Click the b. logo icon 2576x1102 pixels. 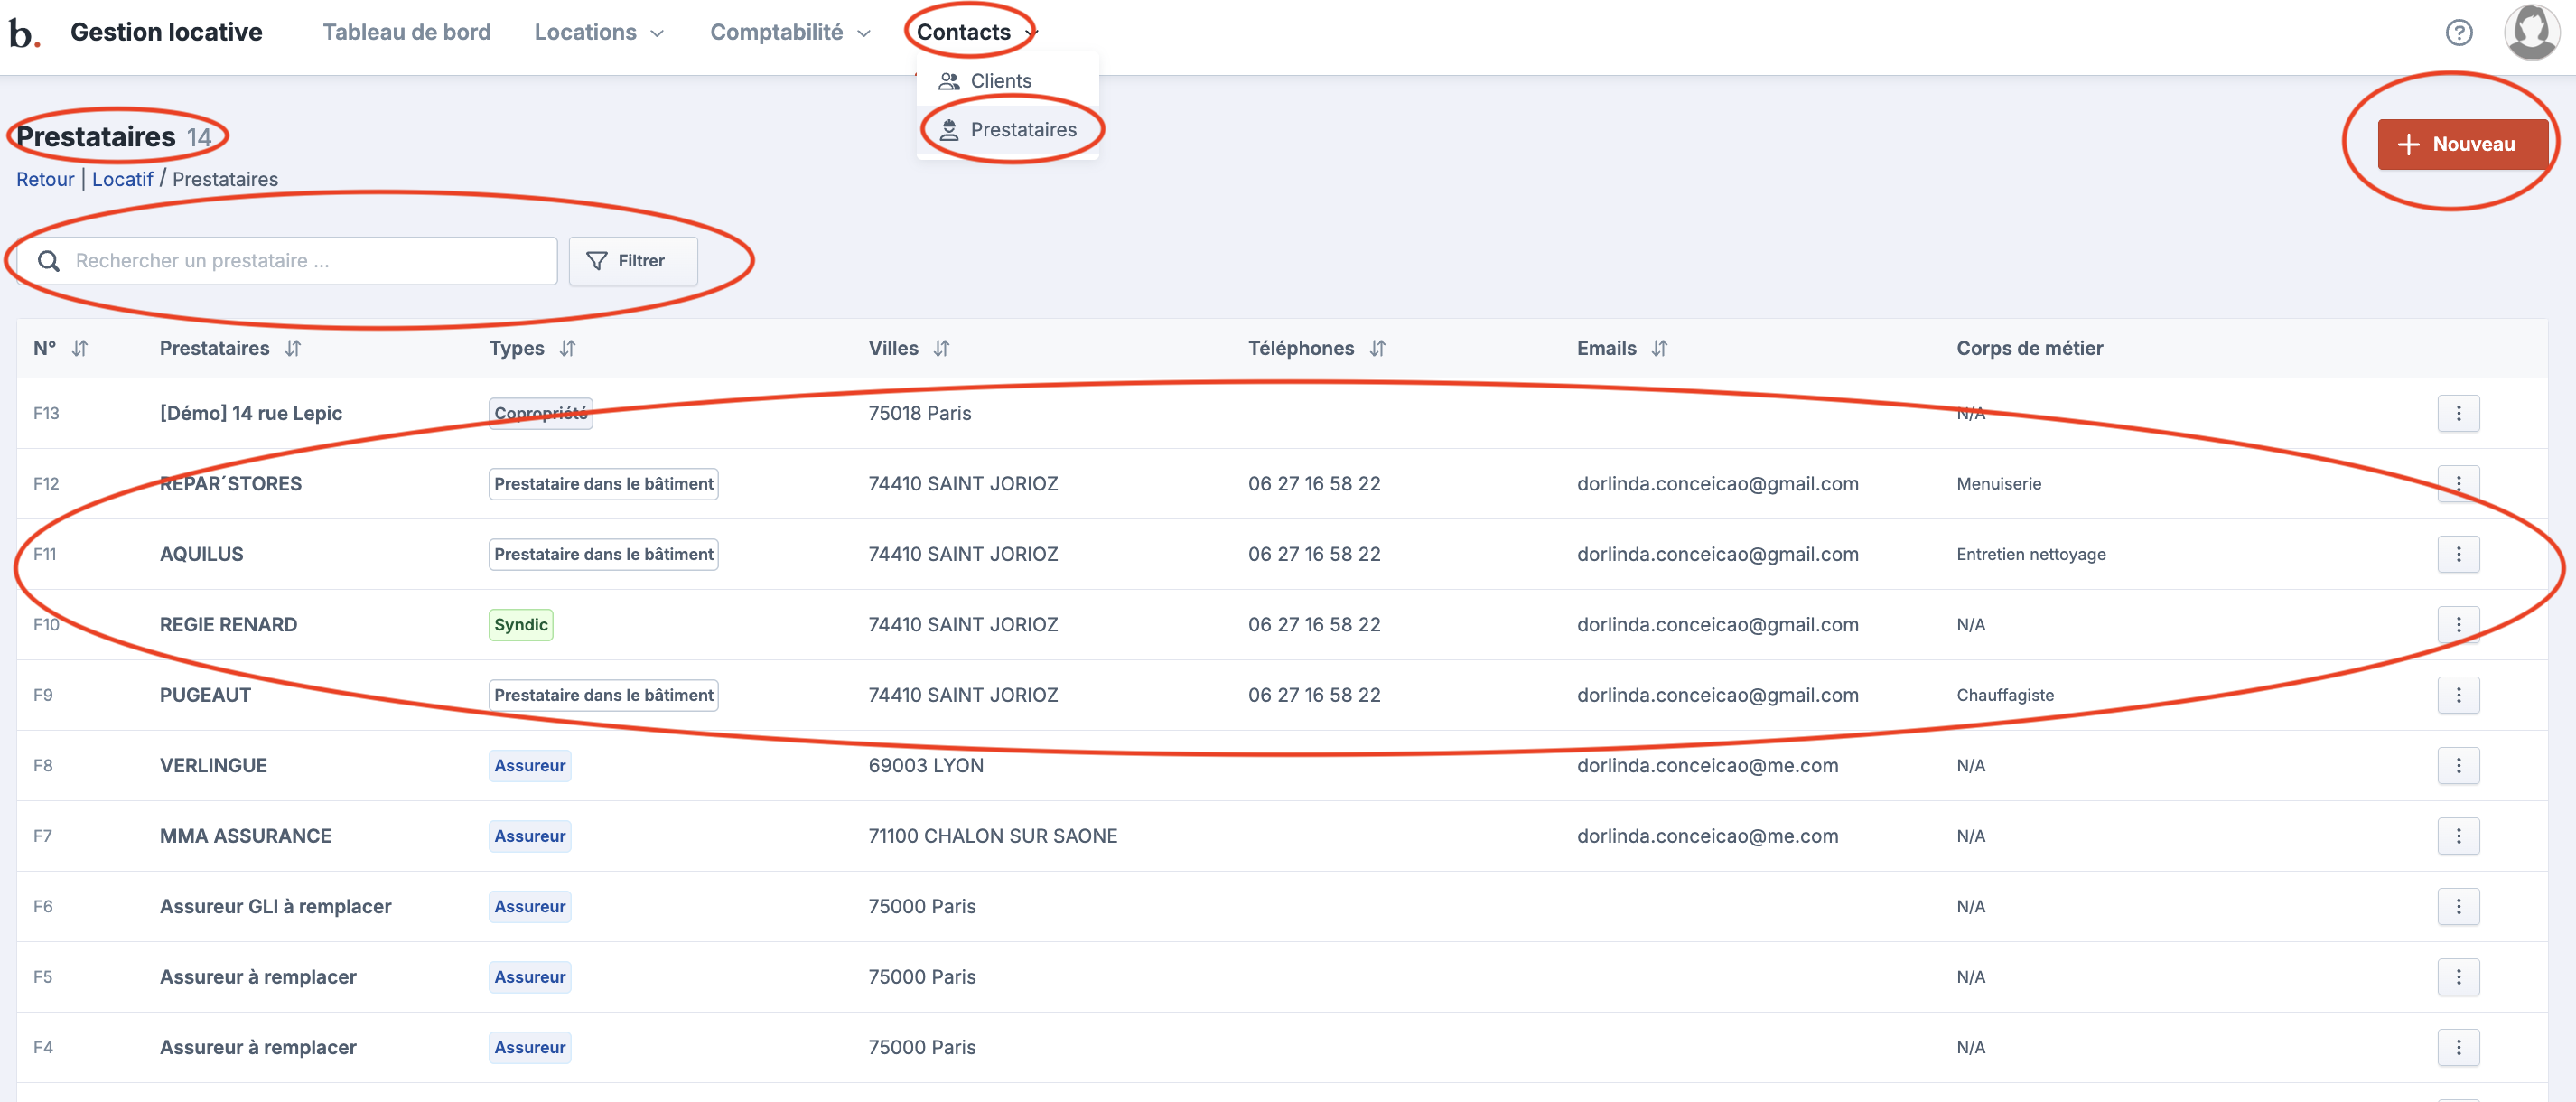(x=24, y=33)
